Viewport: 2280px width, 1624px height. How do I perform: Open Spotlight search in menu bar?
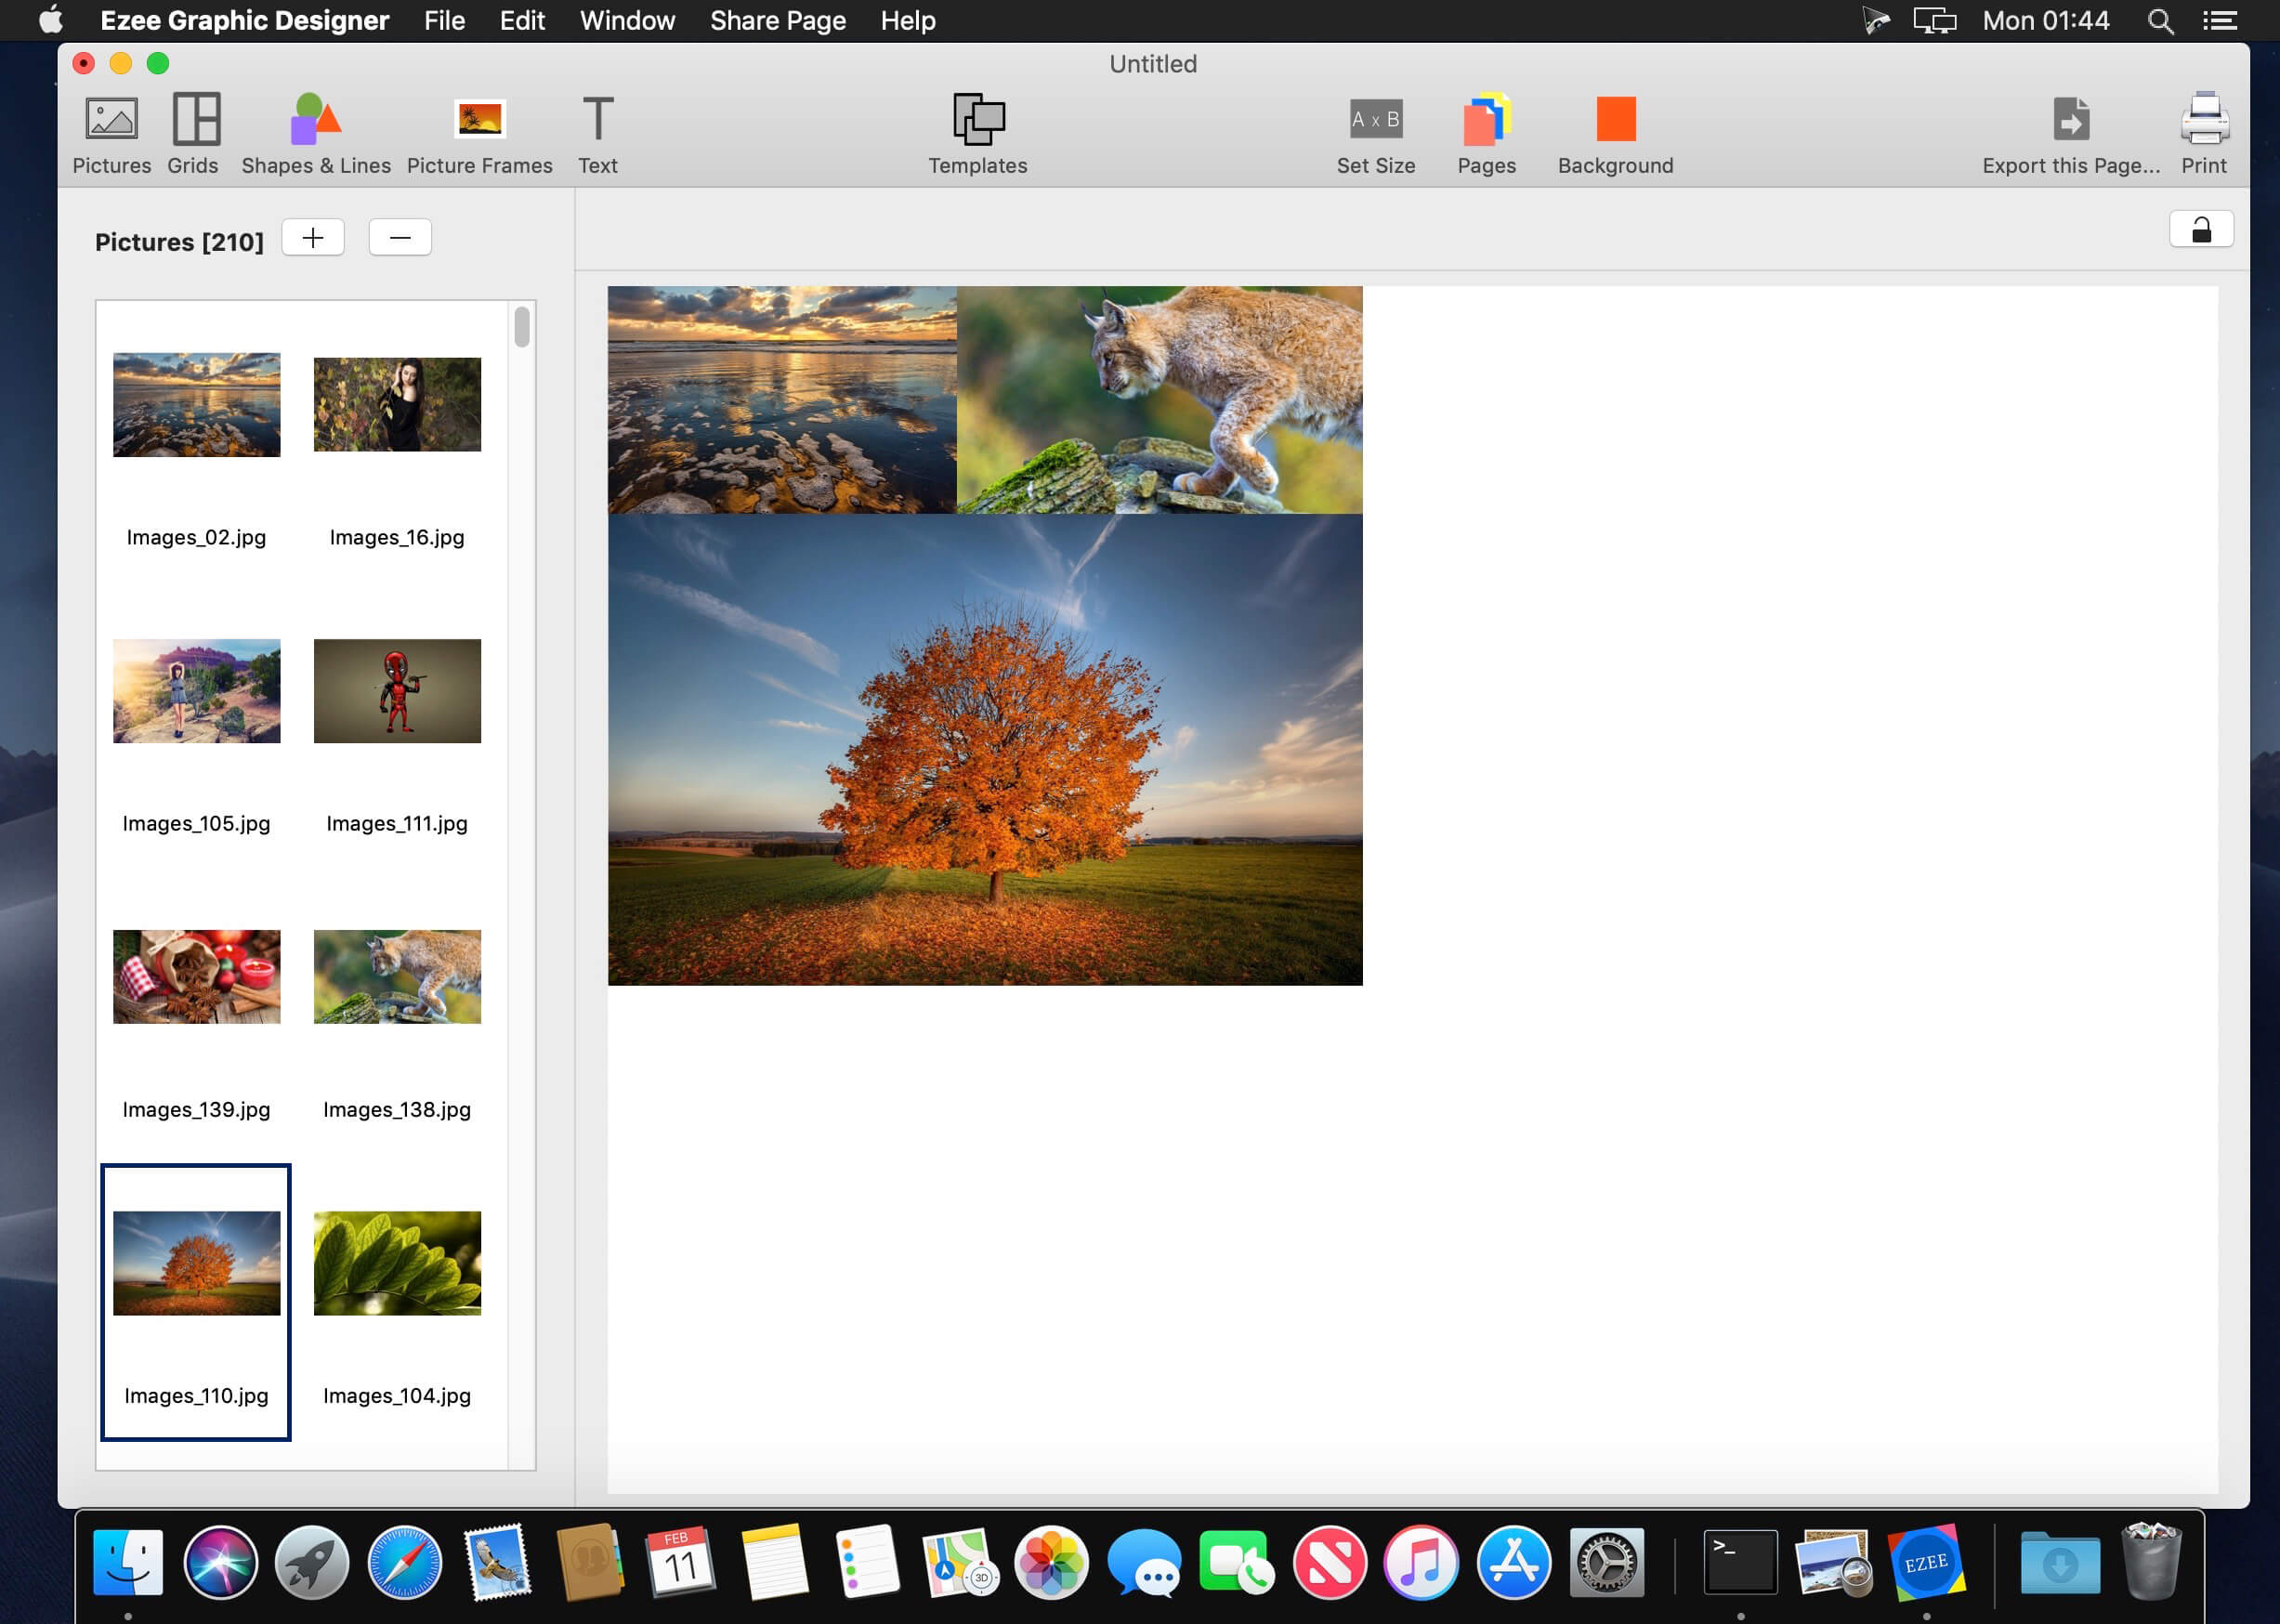pos(2160,21)
